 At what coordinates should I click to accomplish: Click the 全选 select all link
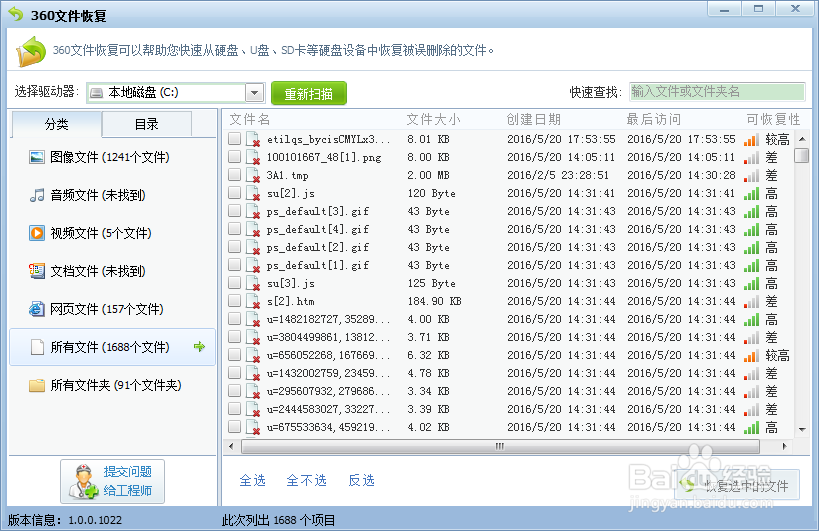click(x=253, y=480)
